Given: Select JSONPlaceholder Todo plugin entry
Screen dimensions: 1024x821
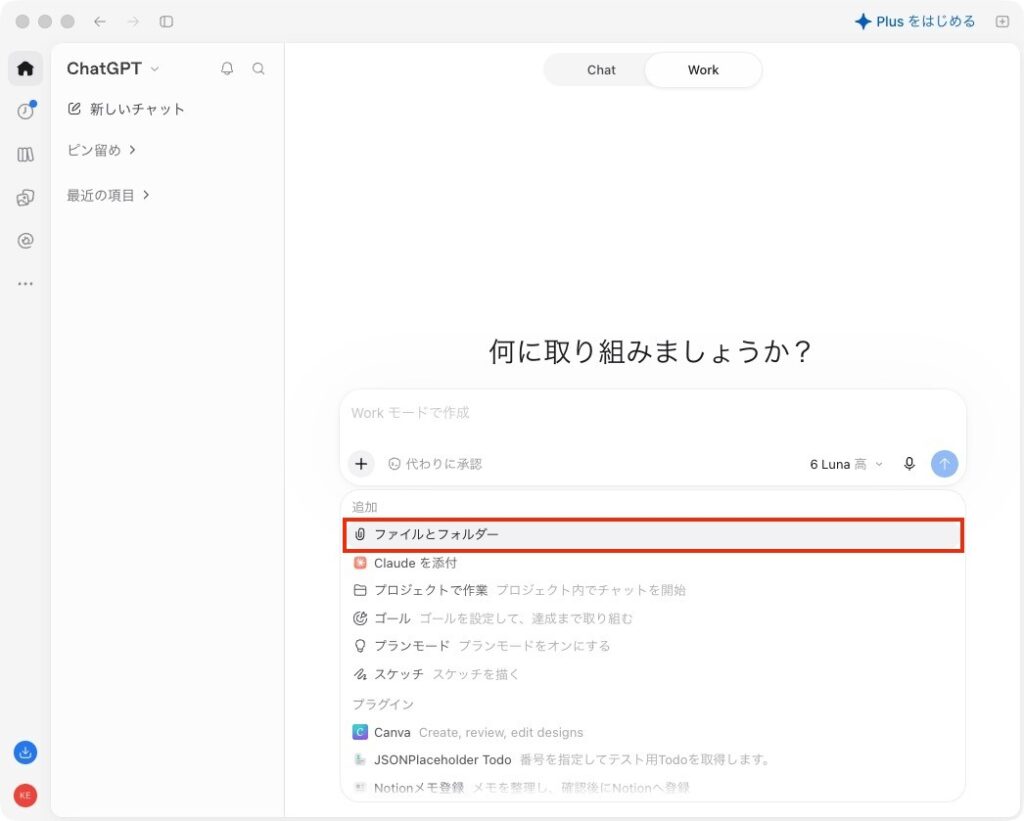Looking at the screenshot, I should click(653, 760).
